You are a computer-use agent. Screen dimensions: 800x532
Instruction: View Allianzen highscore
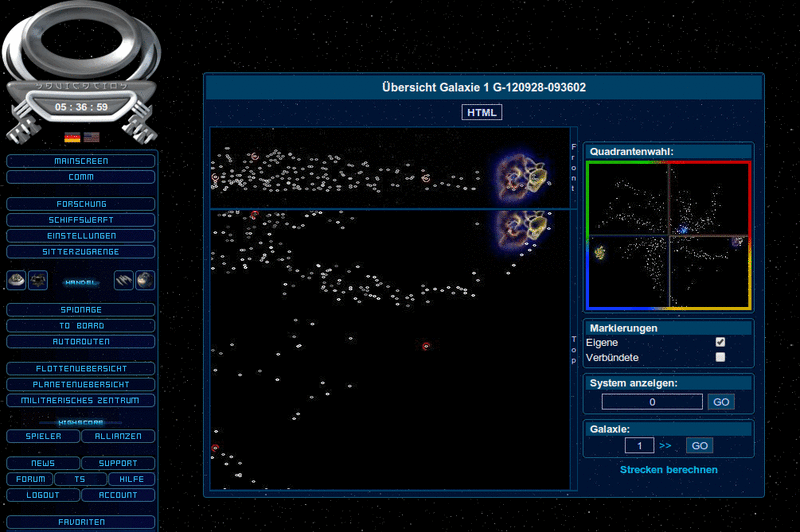coord(118,436)
